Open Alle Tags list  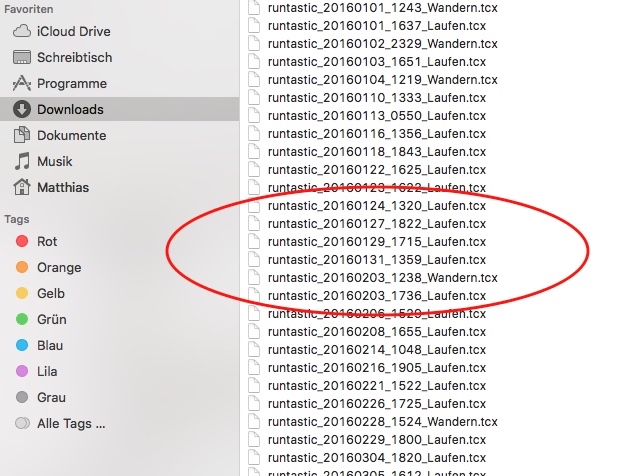click(x=70, y=424)
